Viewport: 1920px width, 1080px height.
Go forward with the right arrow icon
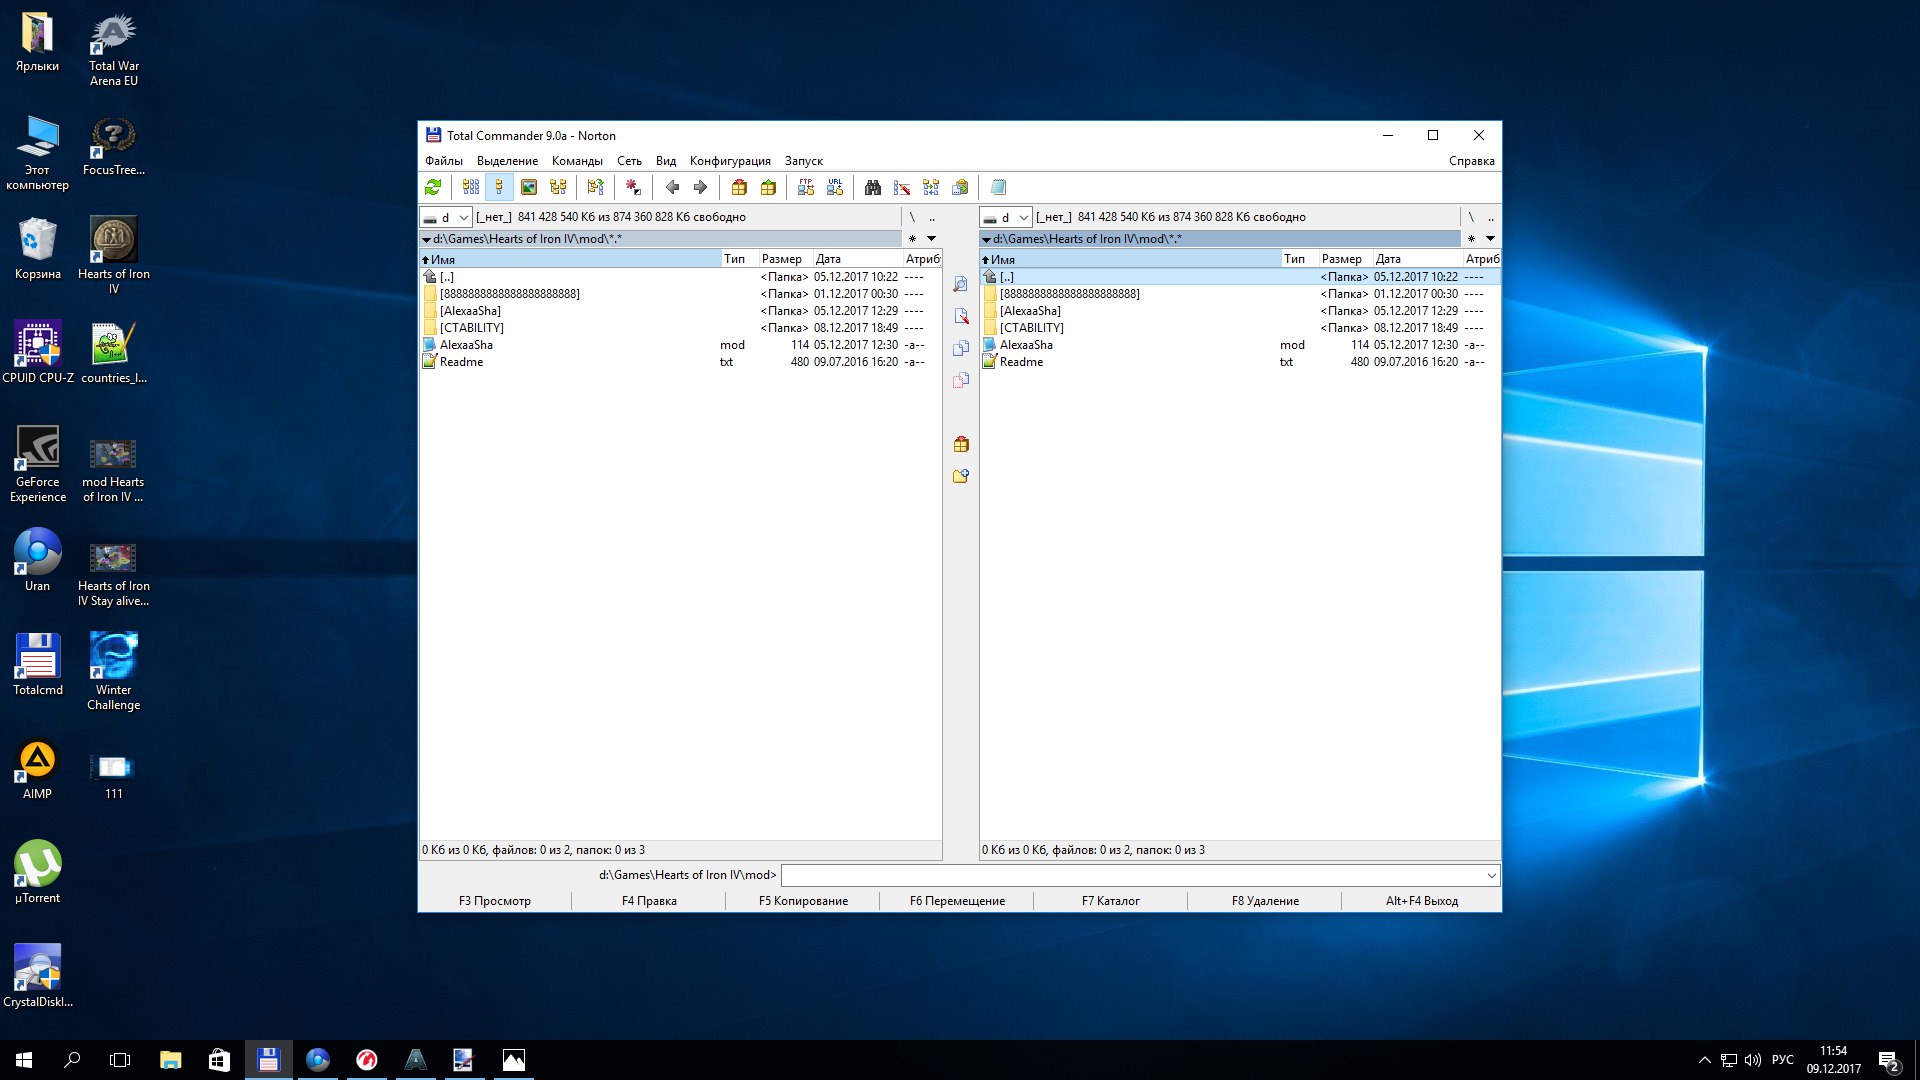[x=700, y=187]
